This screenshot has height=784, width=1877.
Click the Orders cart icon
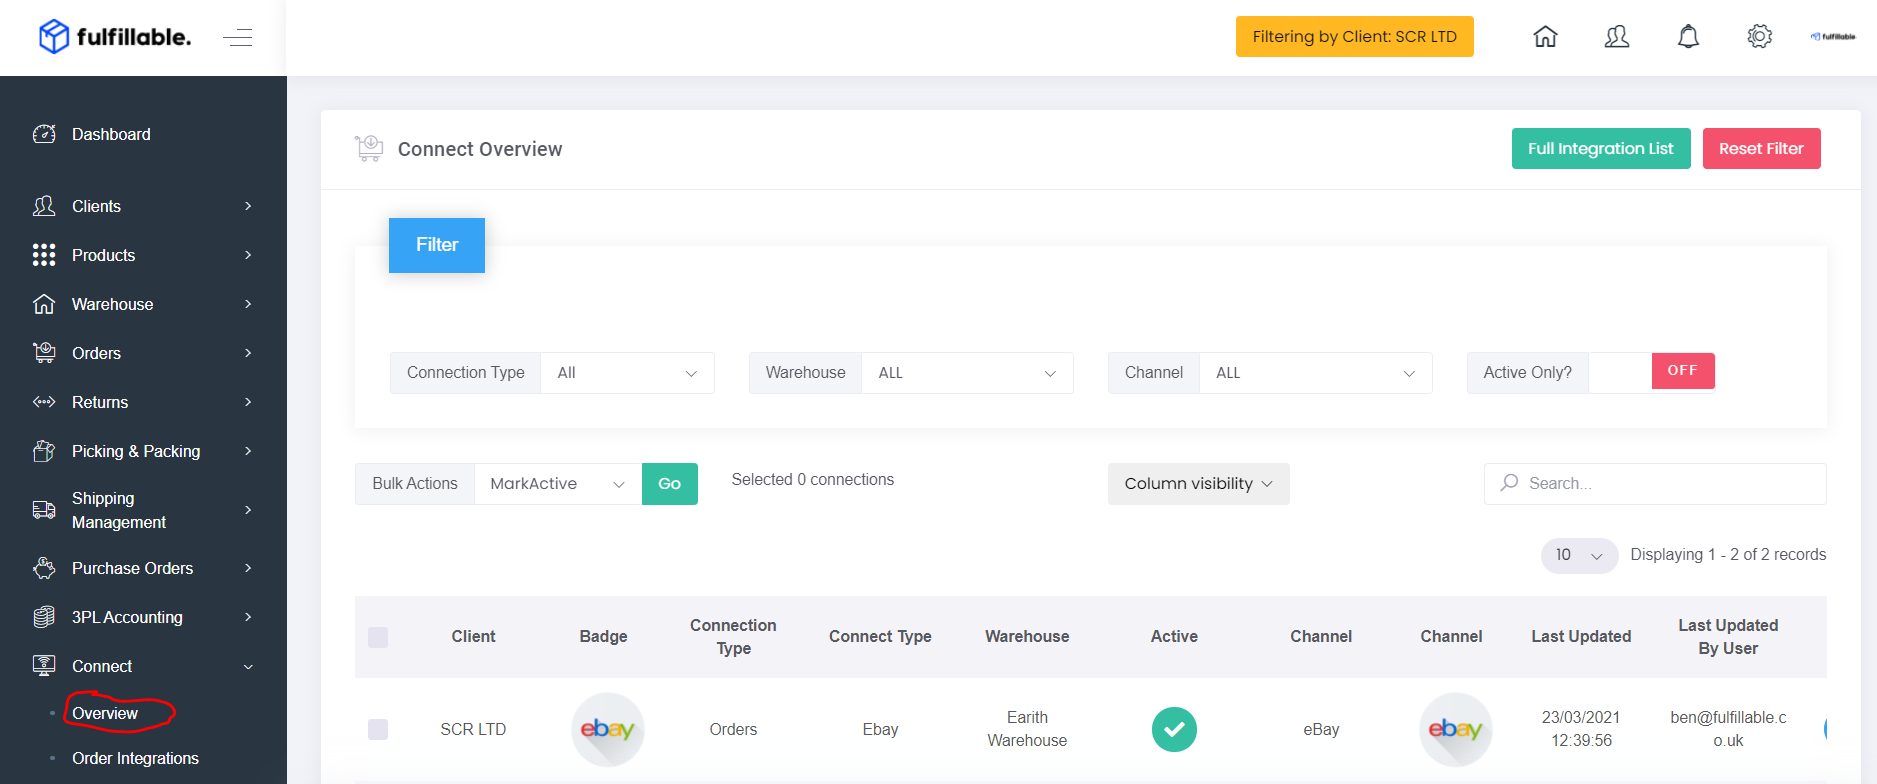[44, 353]
